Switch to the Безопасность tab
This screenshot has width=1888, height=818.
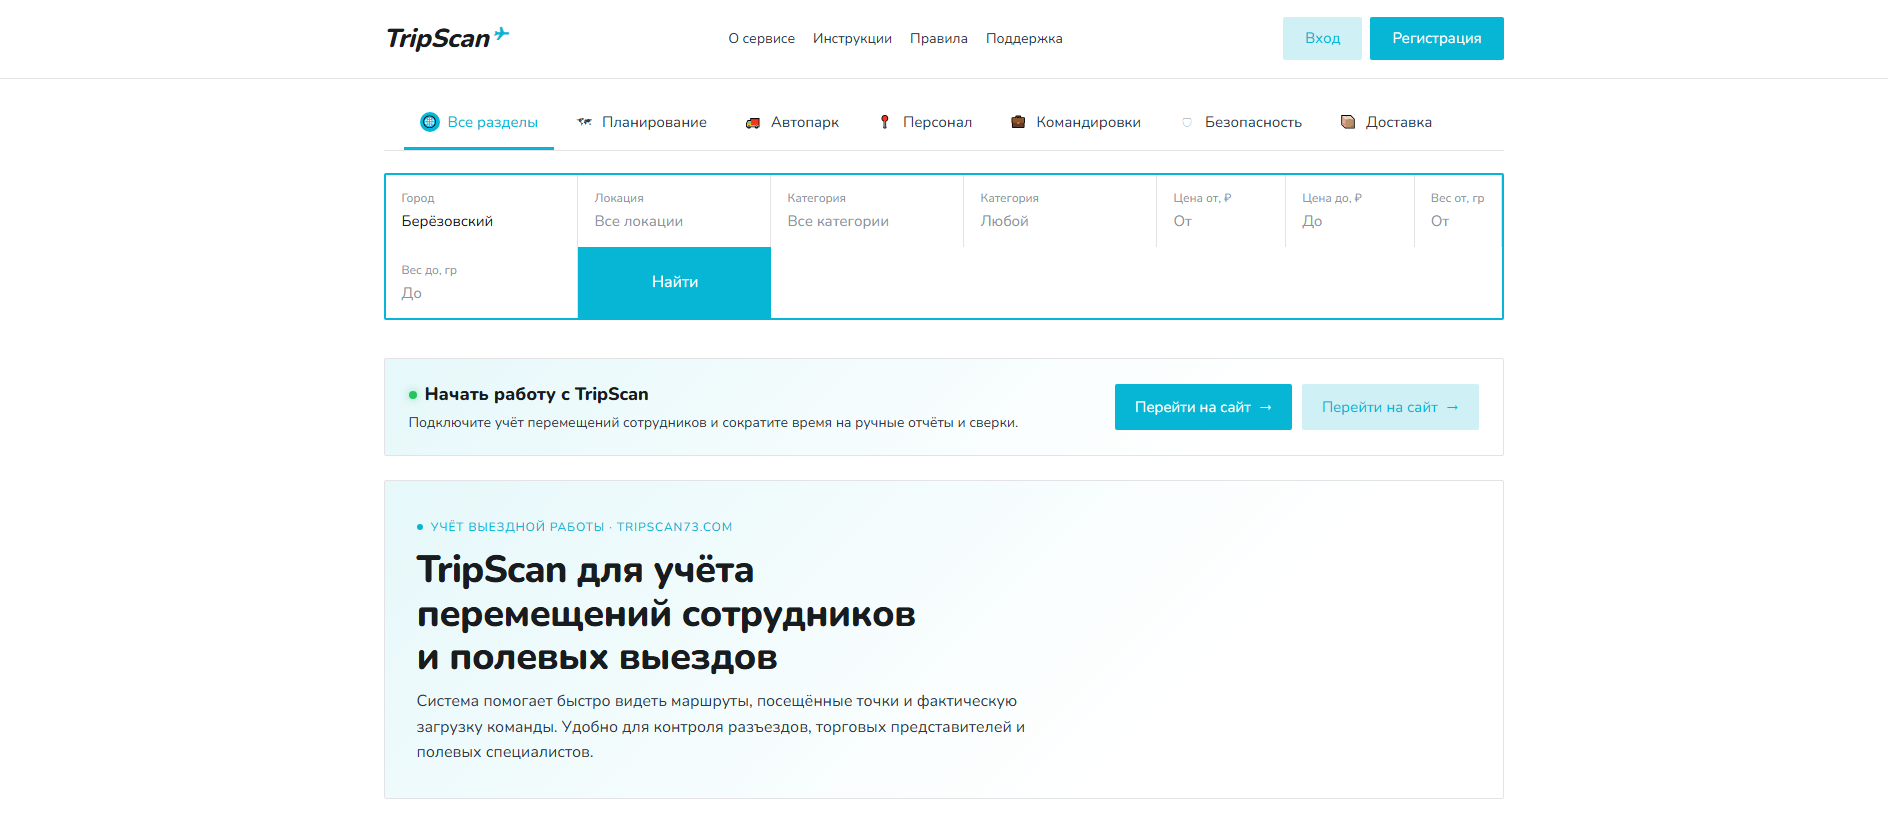coord(1241,122)
